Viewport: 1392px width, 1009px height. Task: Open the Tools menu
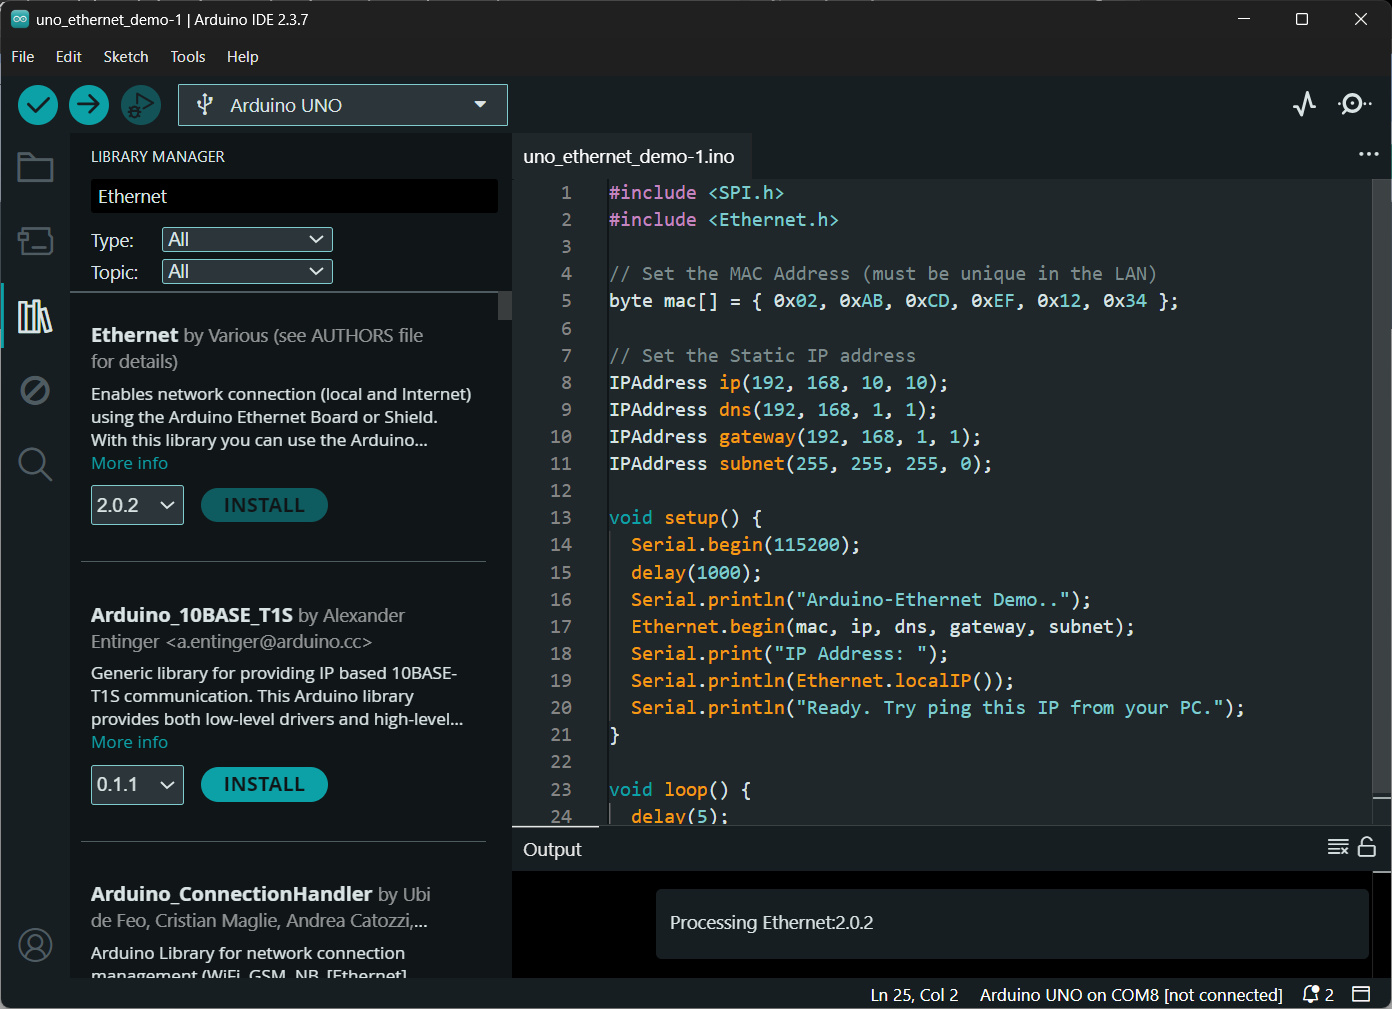187,57
